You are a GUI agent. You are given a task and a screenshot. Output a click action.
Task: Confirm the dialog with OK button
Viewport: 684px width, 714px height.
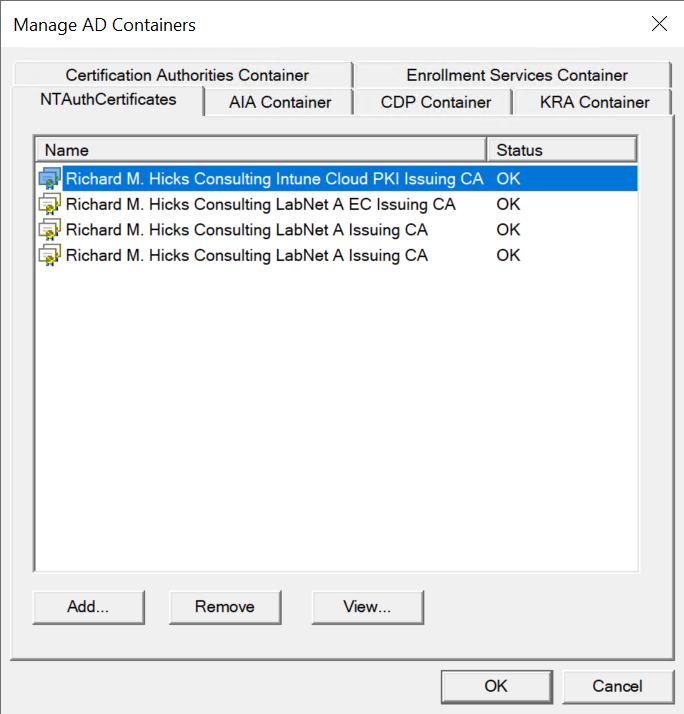[496, 686]
